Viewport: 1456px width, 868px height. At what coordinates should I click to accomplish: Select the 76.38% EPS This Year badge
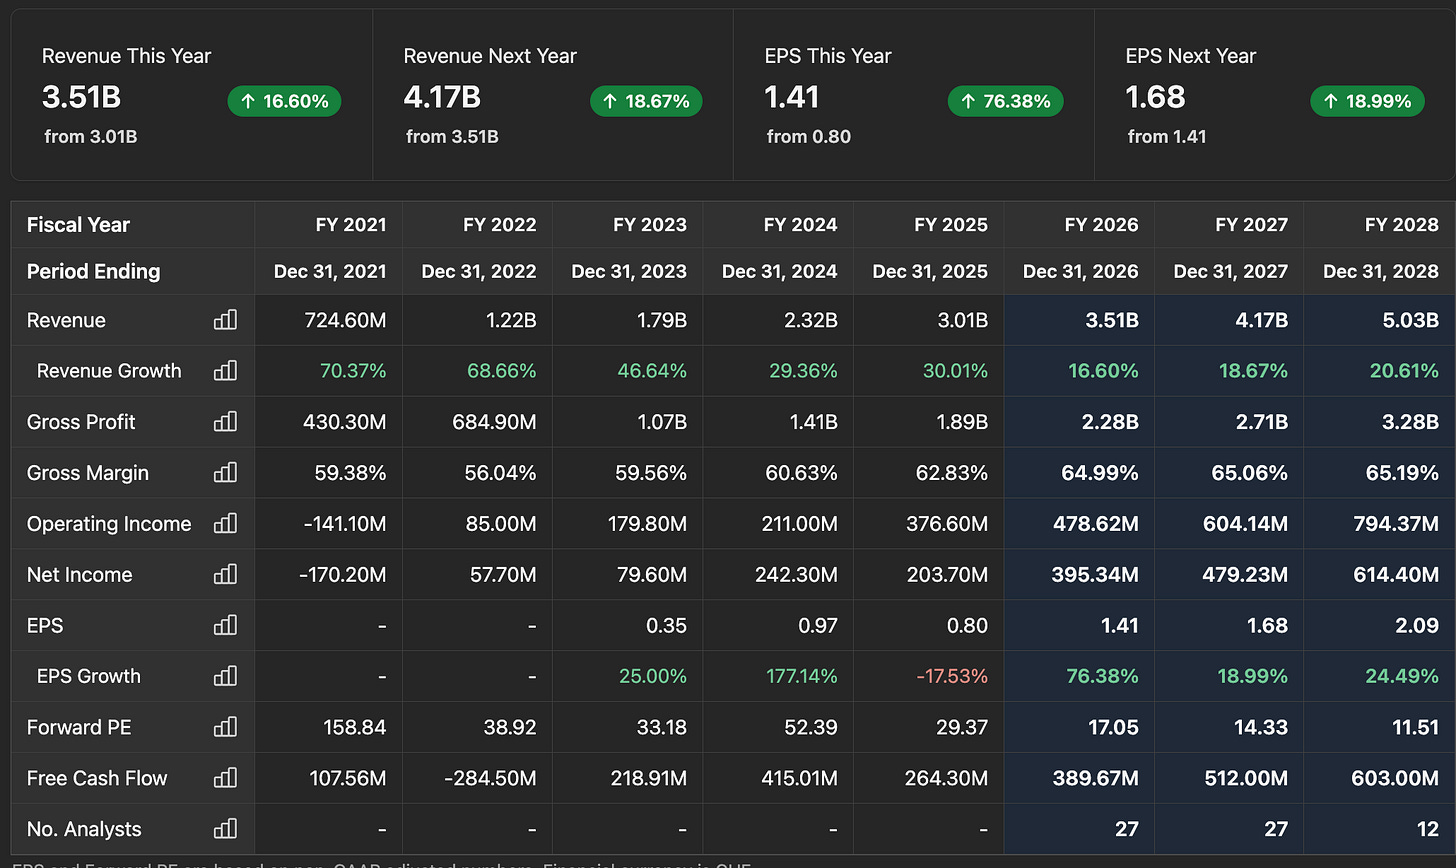1005,101
